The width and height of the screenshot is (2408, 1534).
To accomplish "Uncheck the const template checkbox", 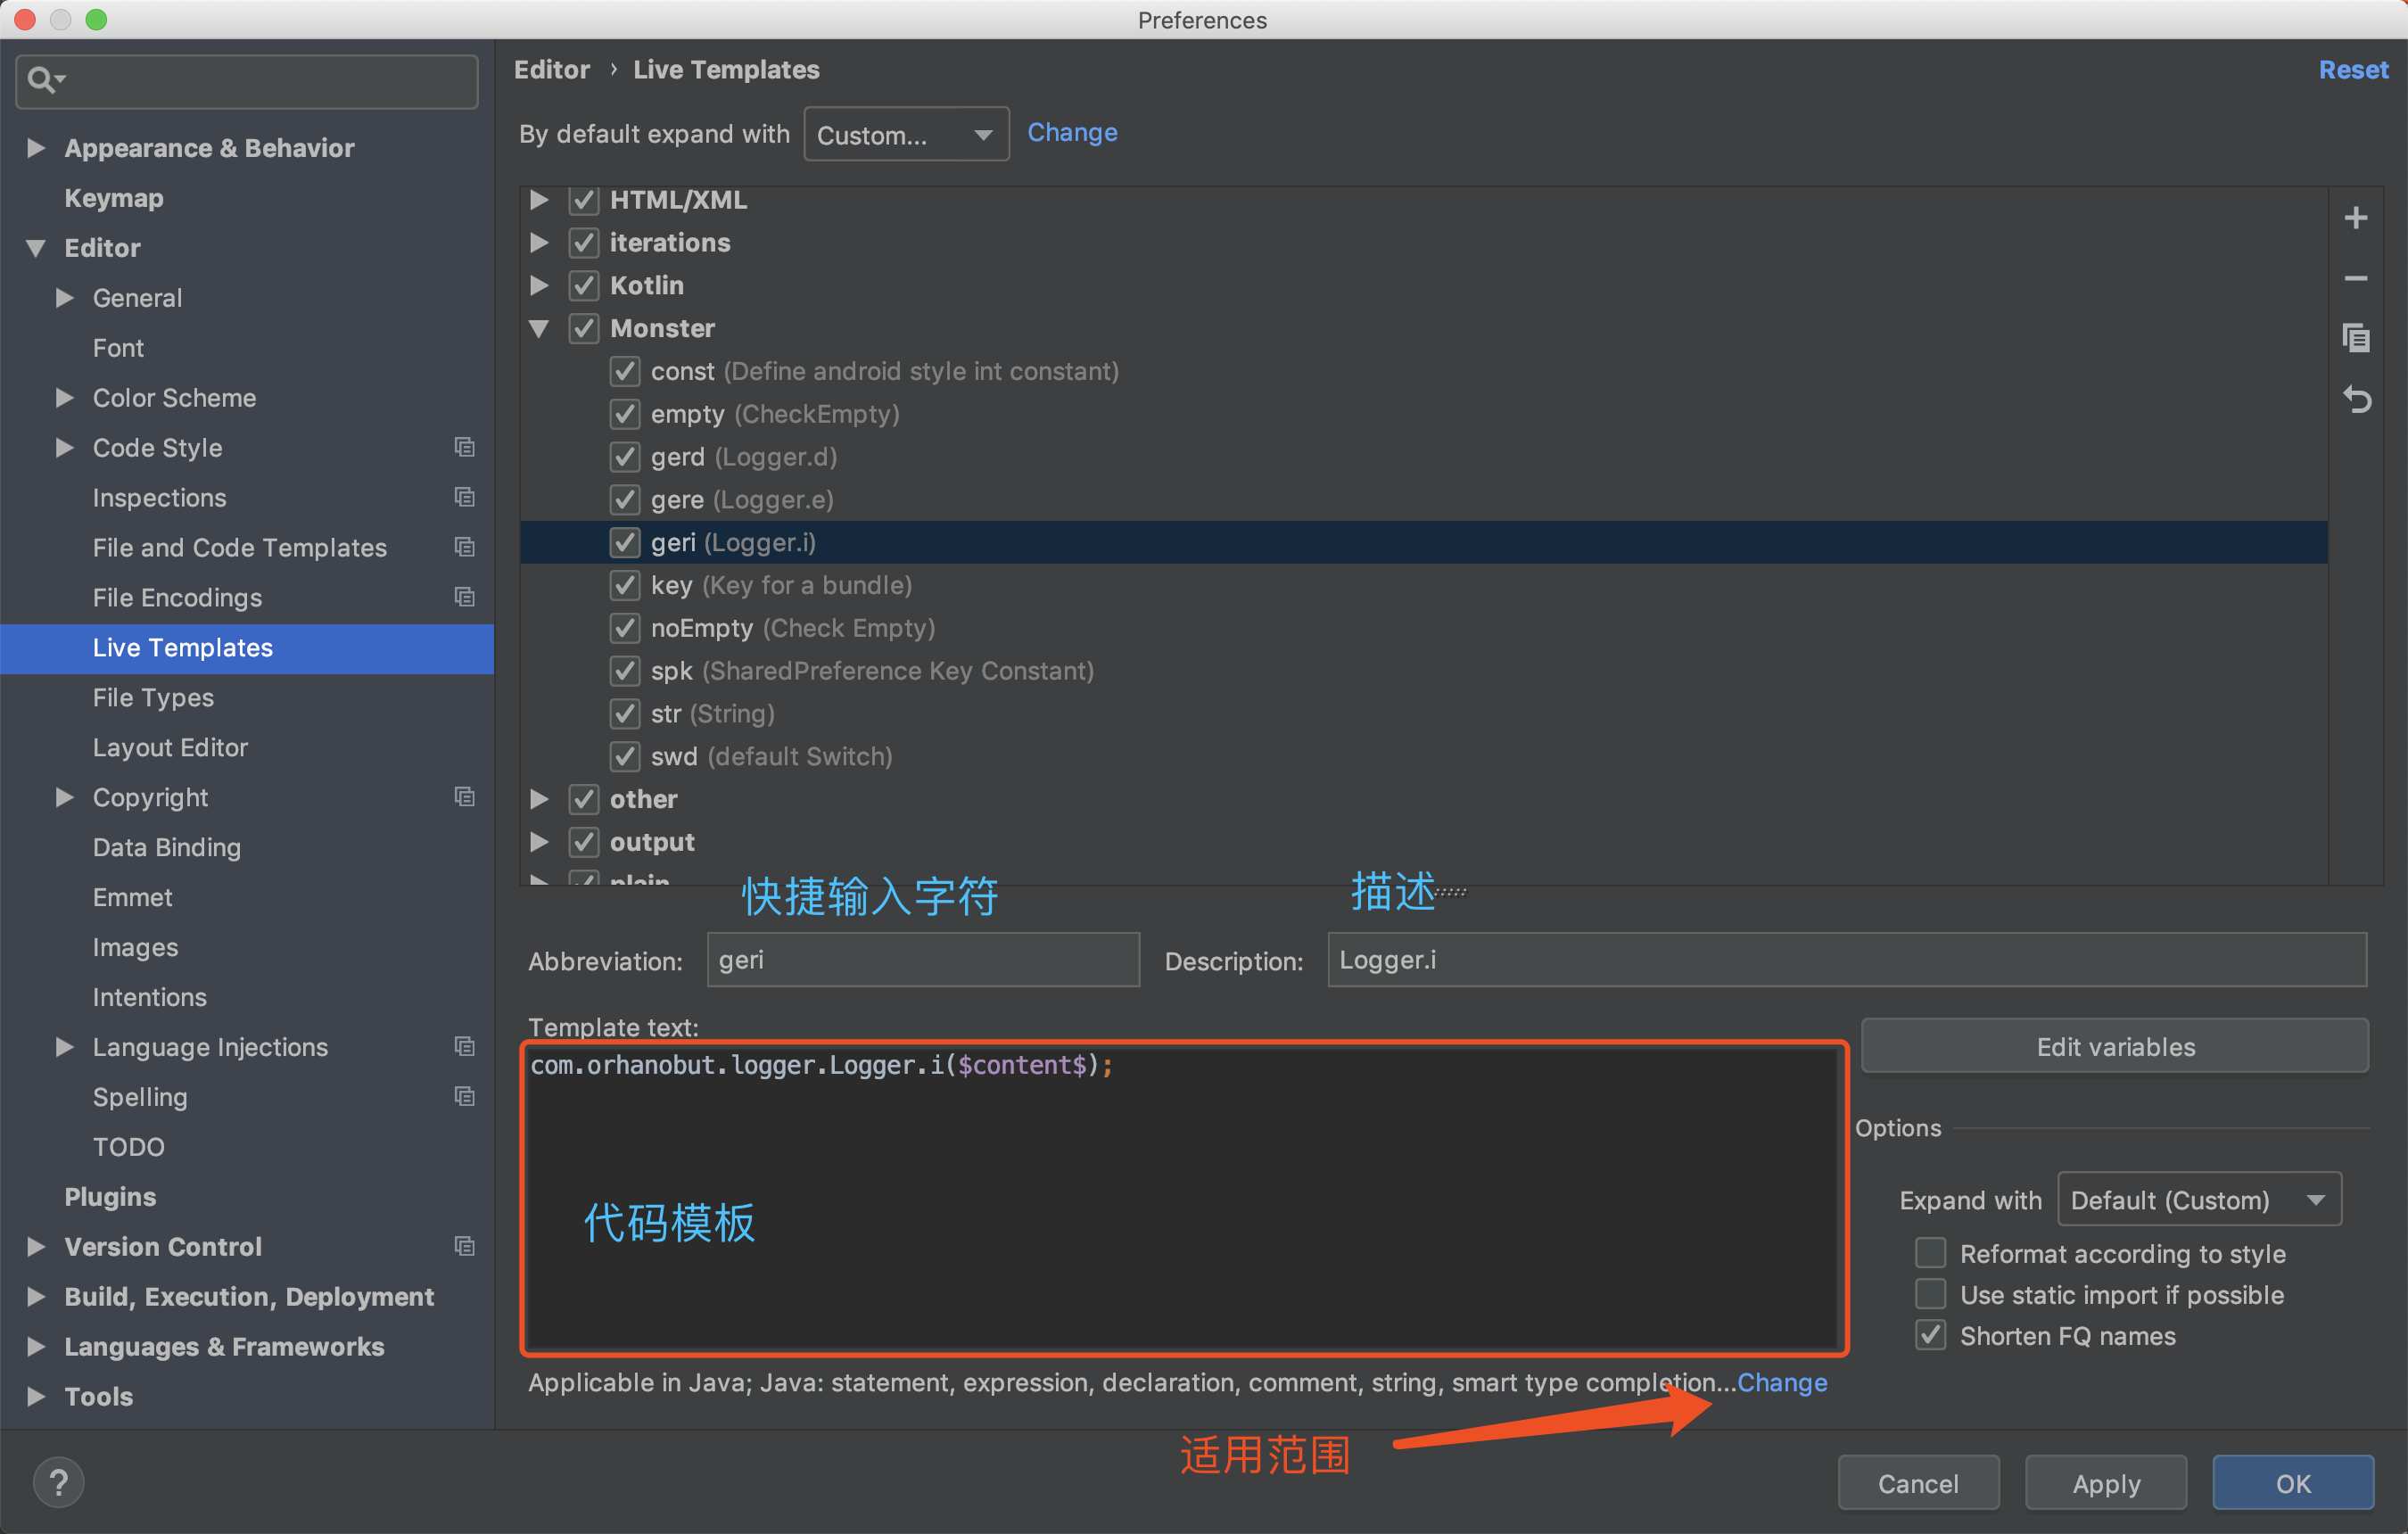I will (x=625, y=371).
